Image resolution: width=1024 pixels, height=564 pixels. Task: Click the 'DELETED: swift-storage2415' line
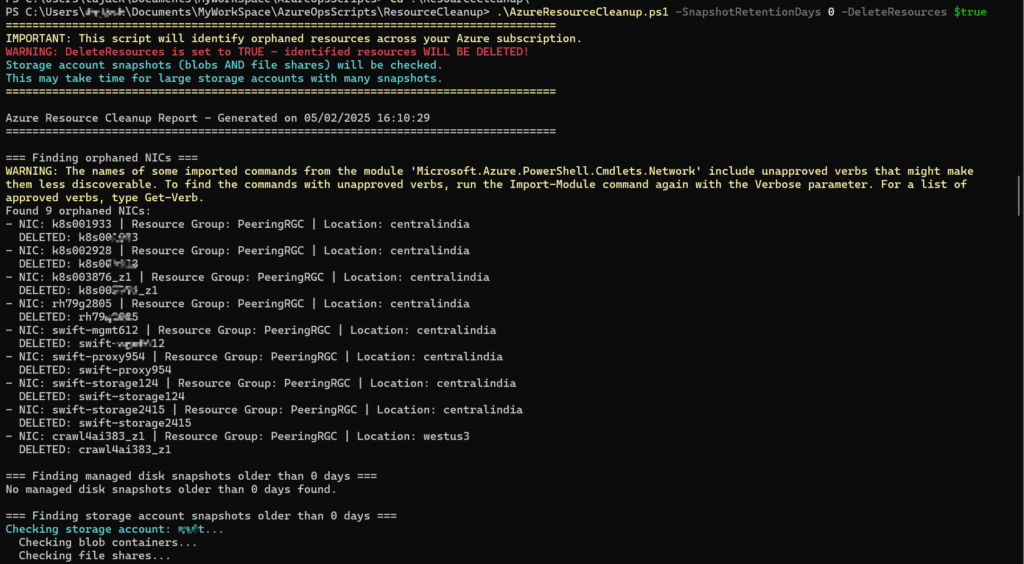(x=104, y=423)
